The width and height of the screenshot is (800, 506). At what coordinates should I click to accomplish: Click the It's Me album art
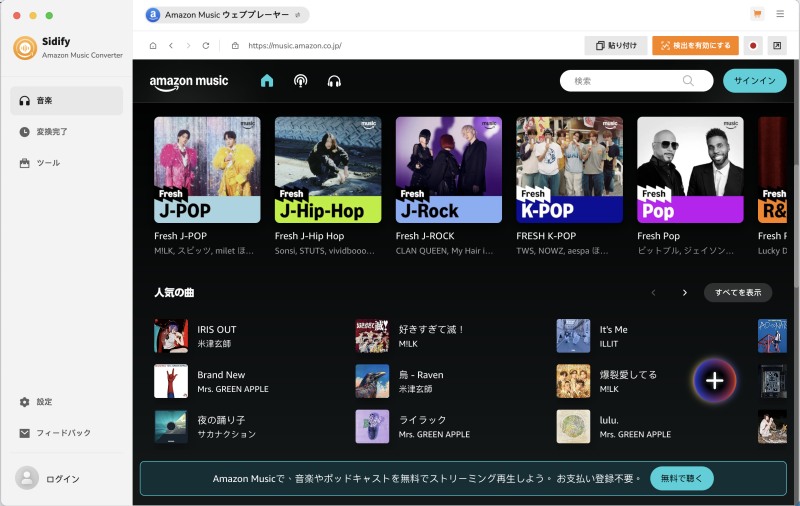[x=573, y=336]
